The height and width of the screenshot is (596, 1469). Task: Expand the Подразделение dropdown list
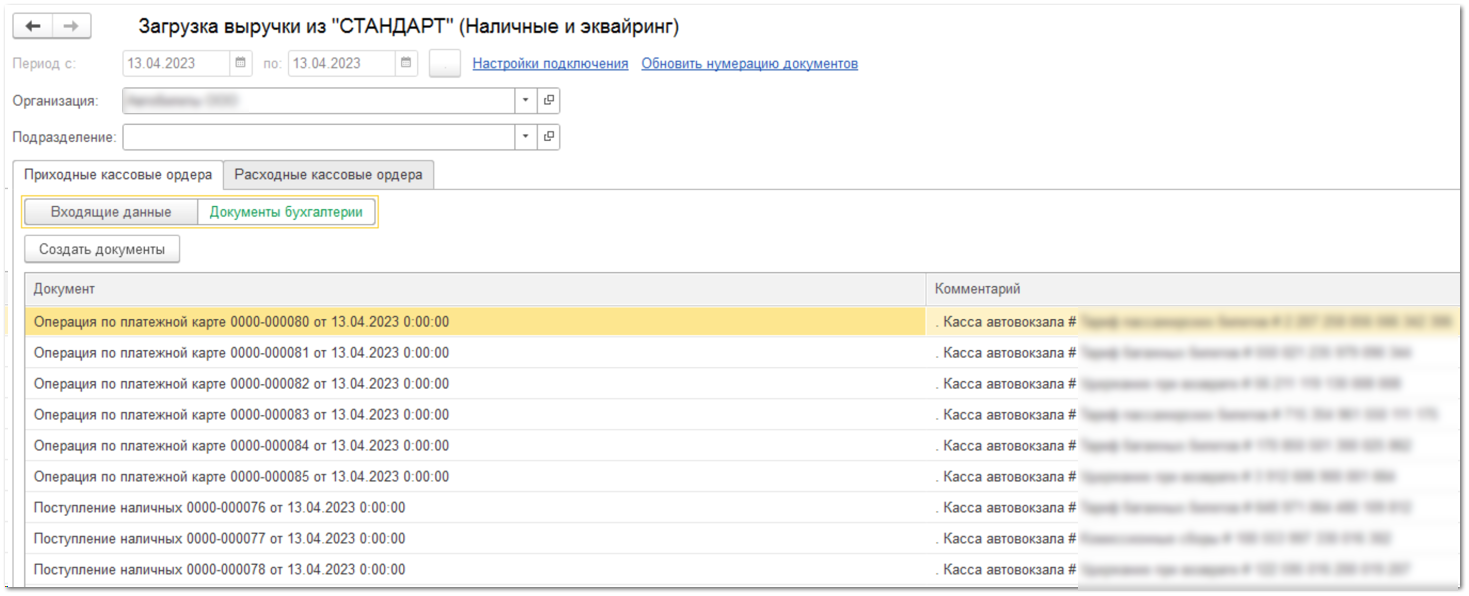coord(526,137)
